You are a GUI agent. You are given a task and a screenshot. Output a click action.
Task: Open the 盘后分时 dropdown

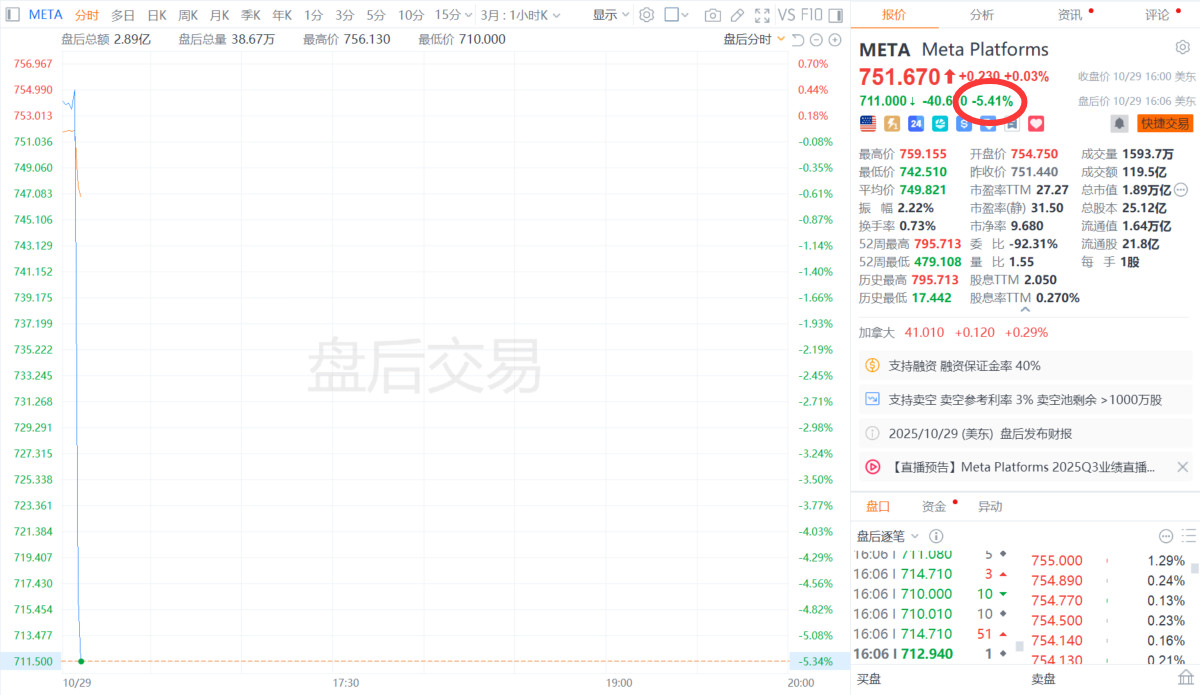point(753,39)
